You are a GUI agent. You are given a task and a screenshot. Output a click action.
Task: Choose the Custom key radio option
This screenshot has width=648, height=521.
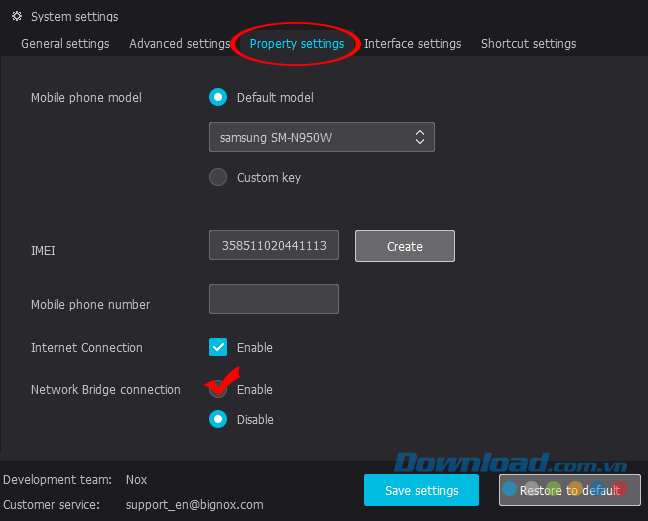218,177
